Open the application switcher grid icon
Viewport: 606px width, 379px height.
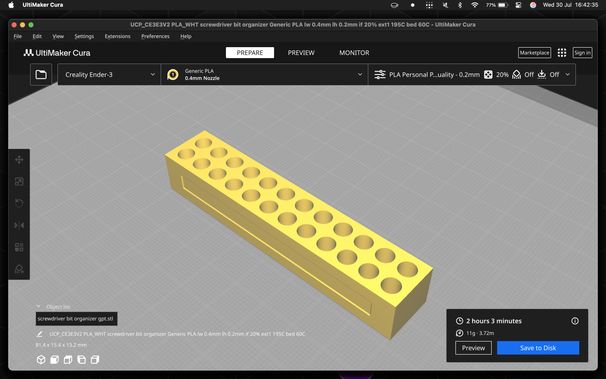[x=562, y=53]
